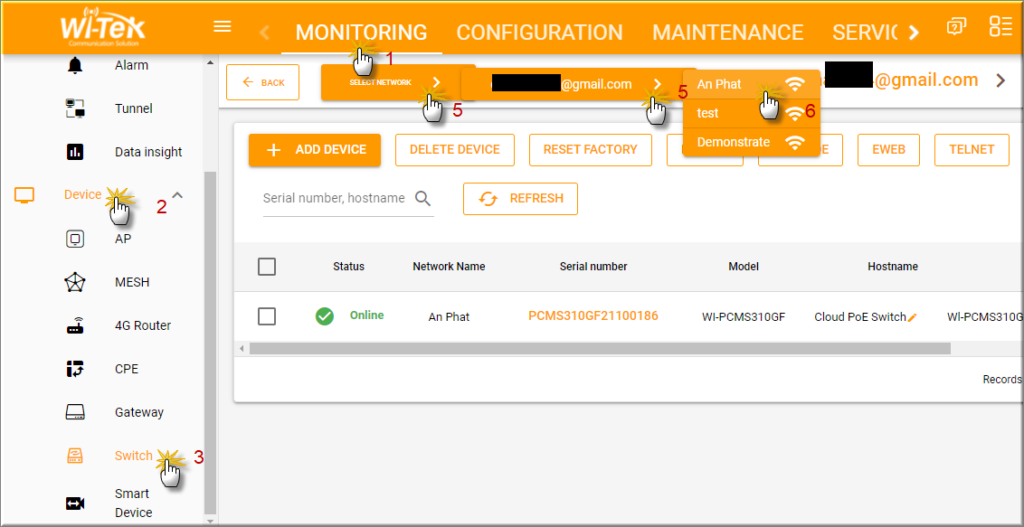Check the An Phat row checkbox
The image size is (1024, 527).
pyautogui.click(x=267, y=316)
